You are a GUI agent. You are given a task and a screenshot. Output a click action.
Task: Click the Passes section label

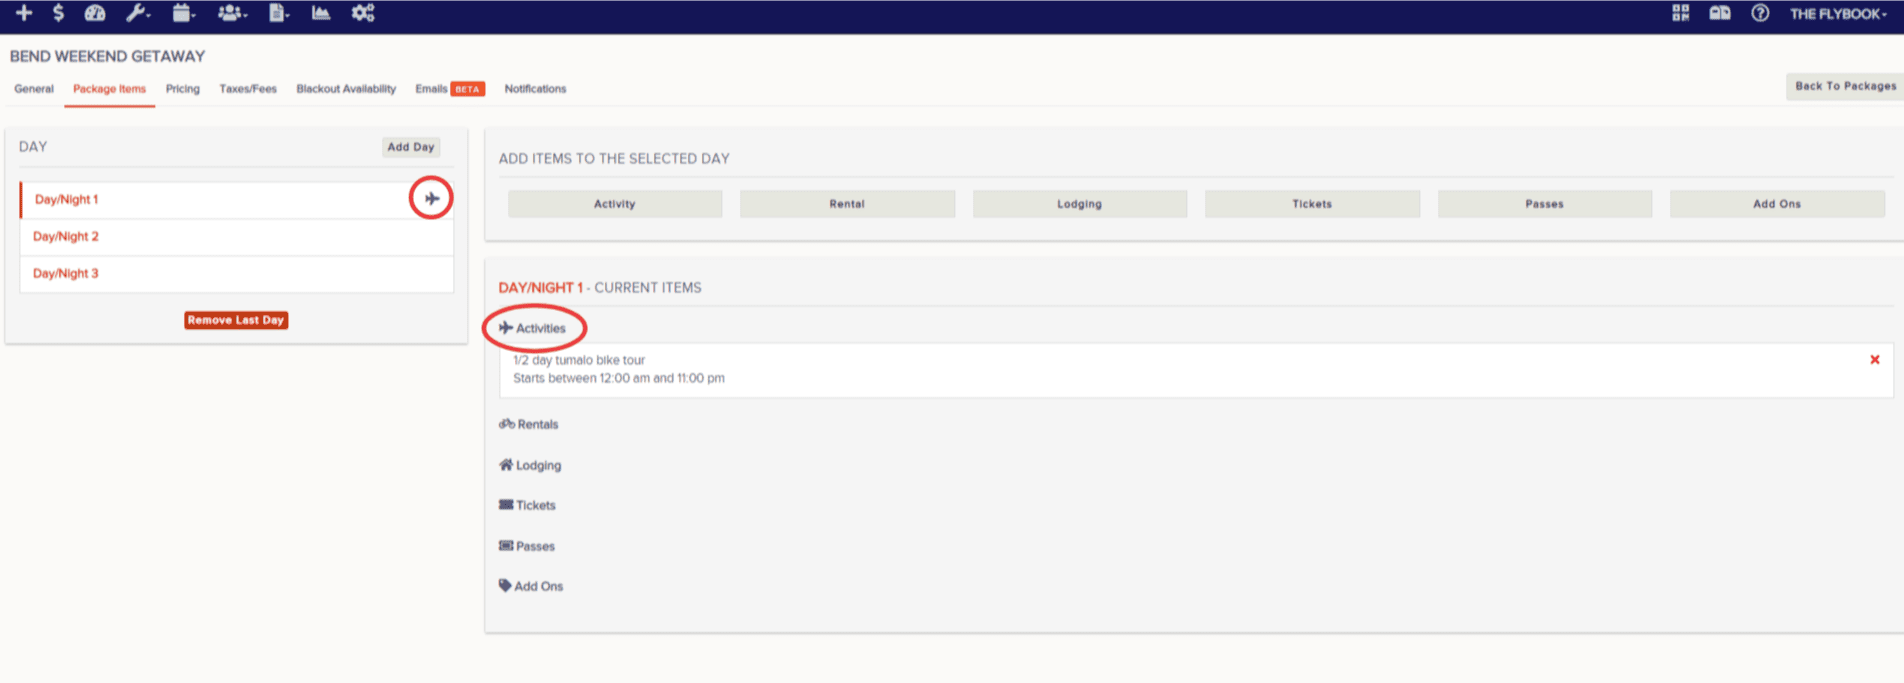535,546
